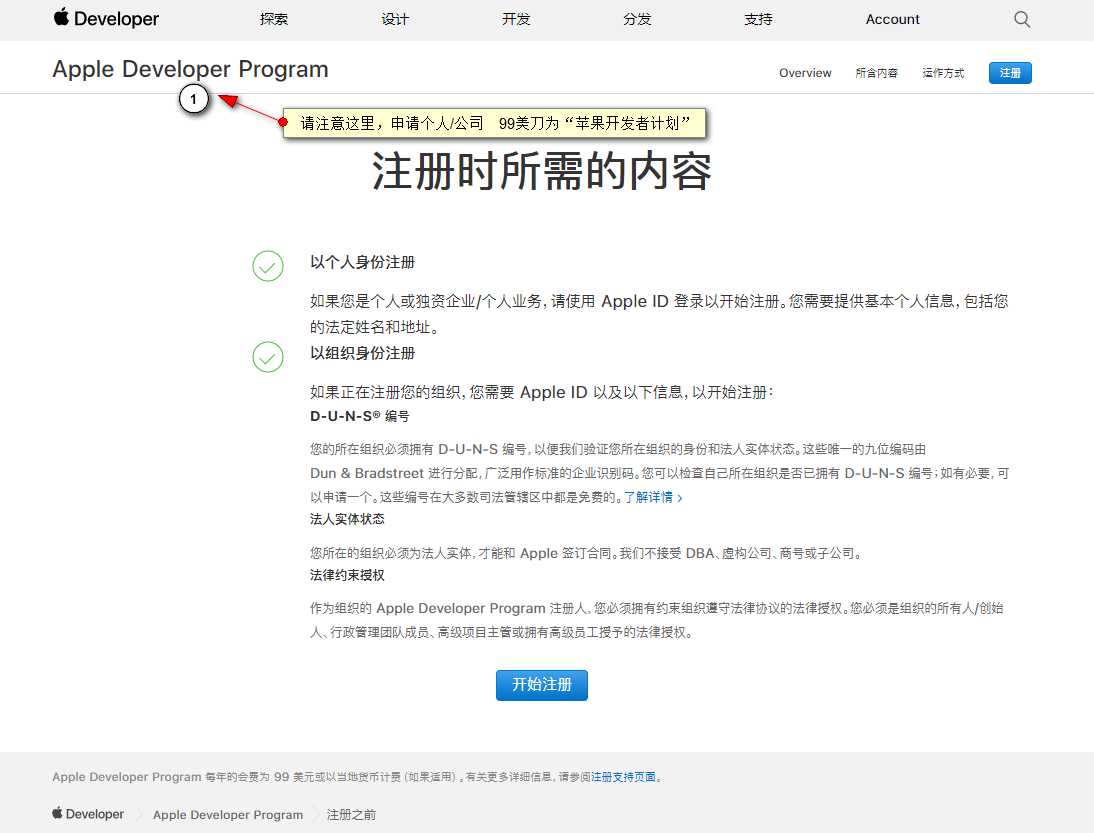Viewport: 1094px width, 833px height.
Task: Open the 探索 menu item
Action: pos(274,20)
